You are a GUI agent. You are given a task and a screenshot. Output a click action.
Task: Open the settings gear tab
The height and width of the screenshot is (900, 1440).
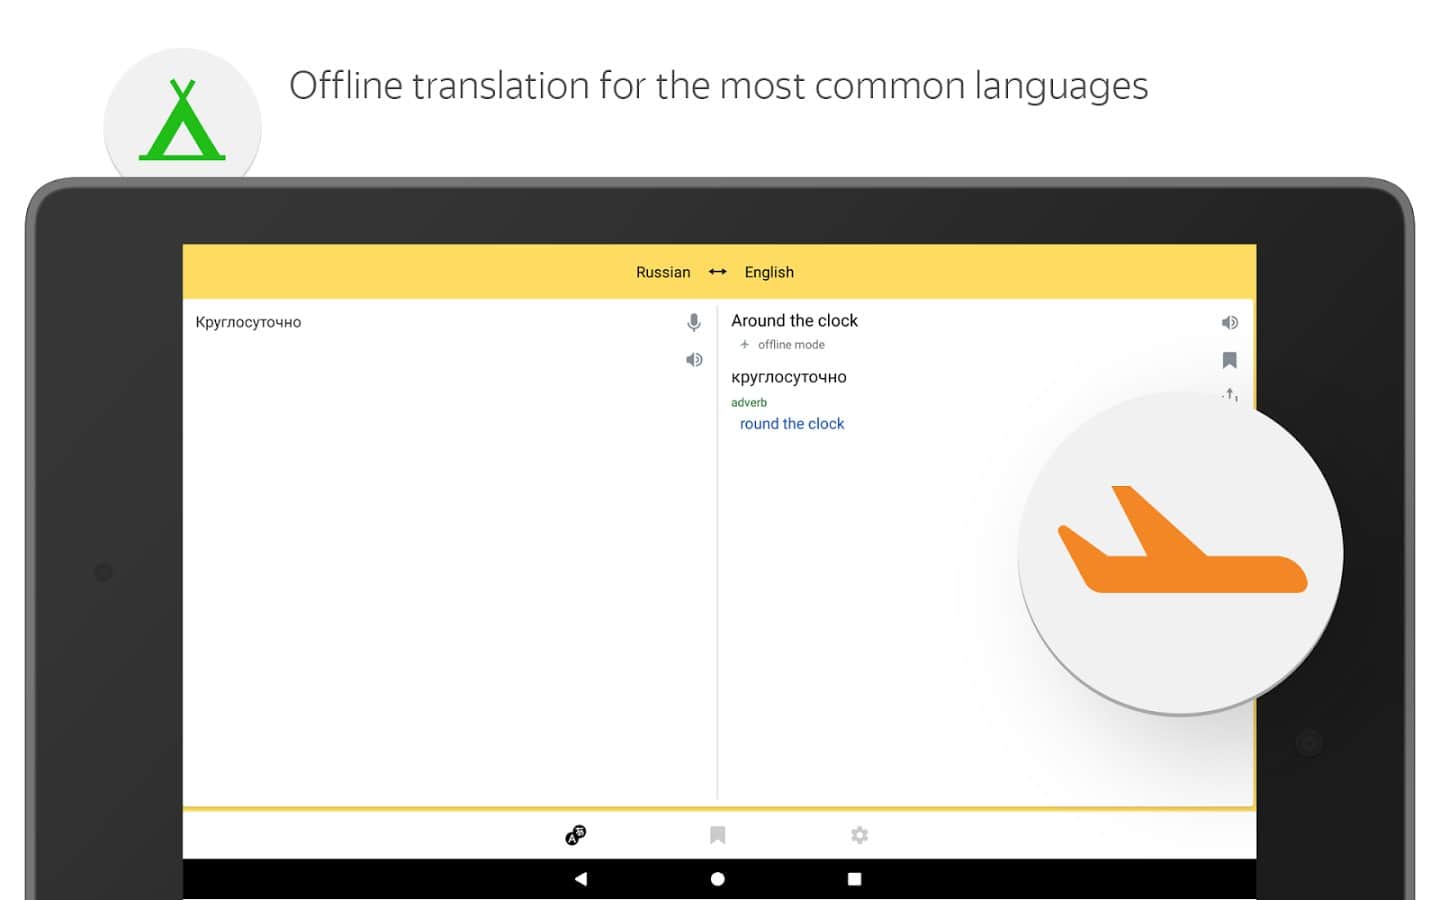click(x=859, y=835)
